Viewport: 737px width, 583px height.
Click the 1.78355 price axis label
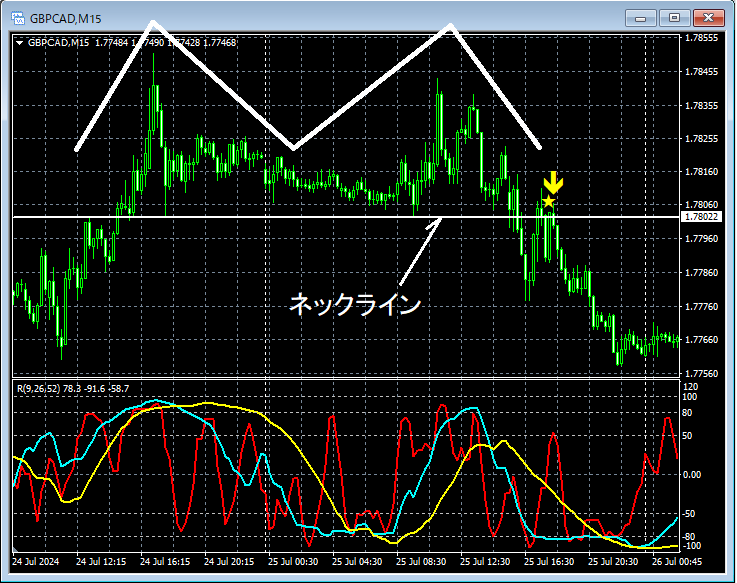701,105
